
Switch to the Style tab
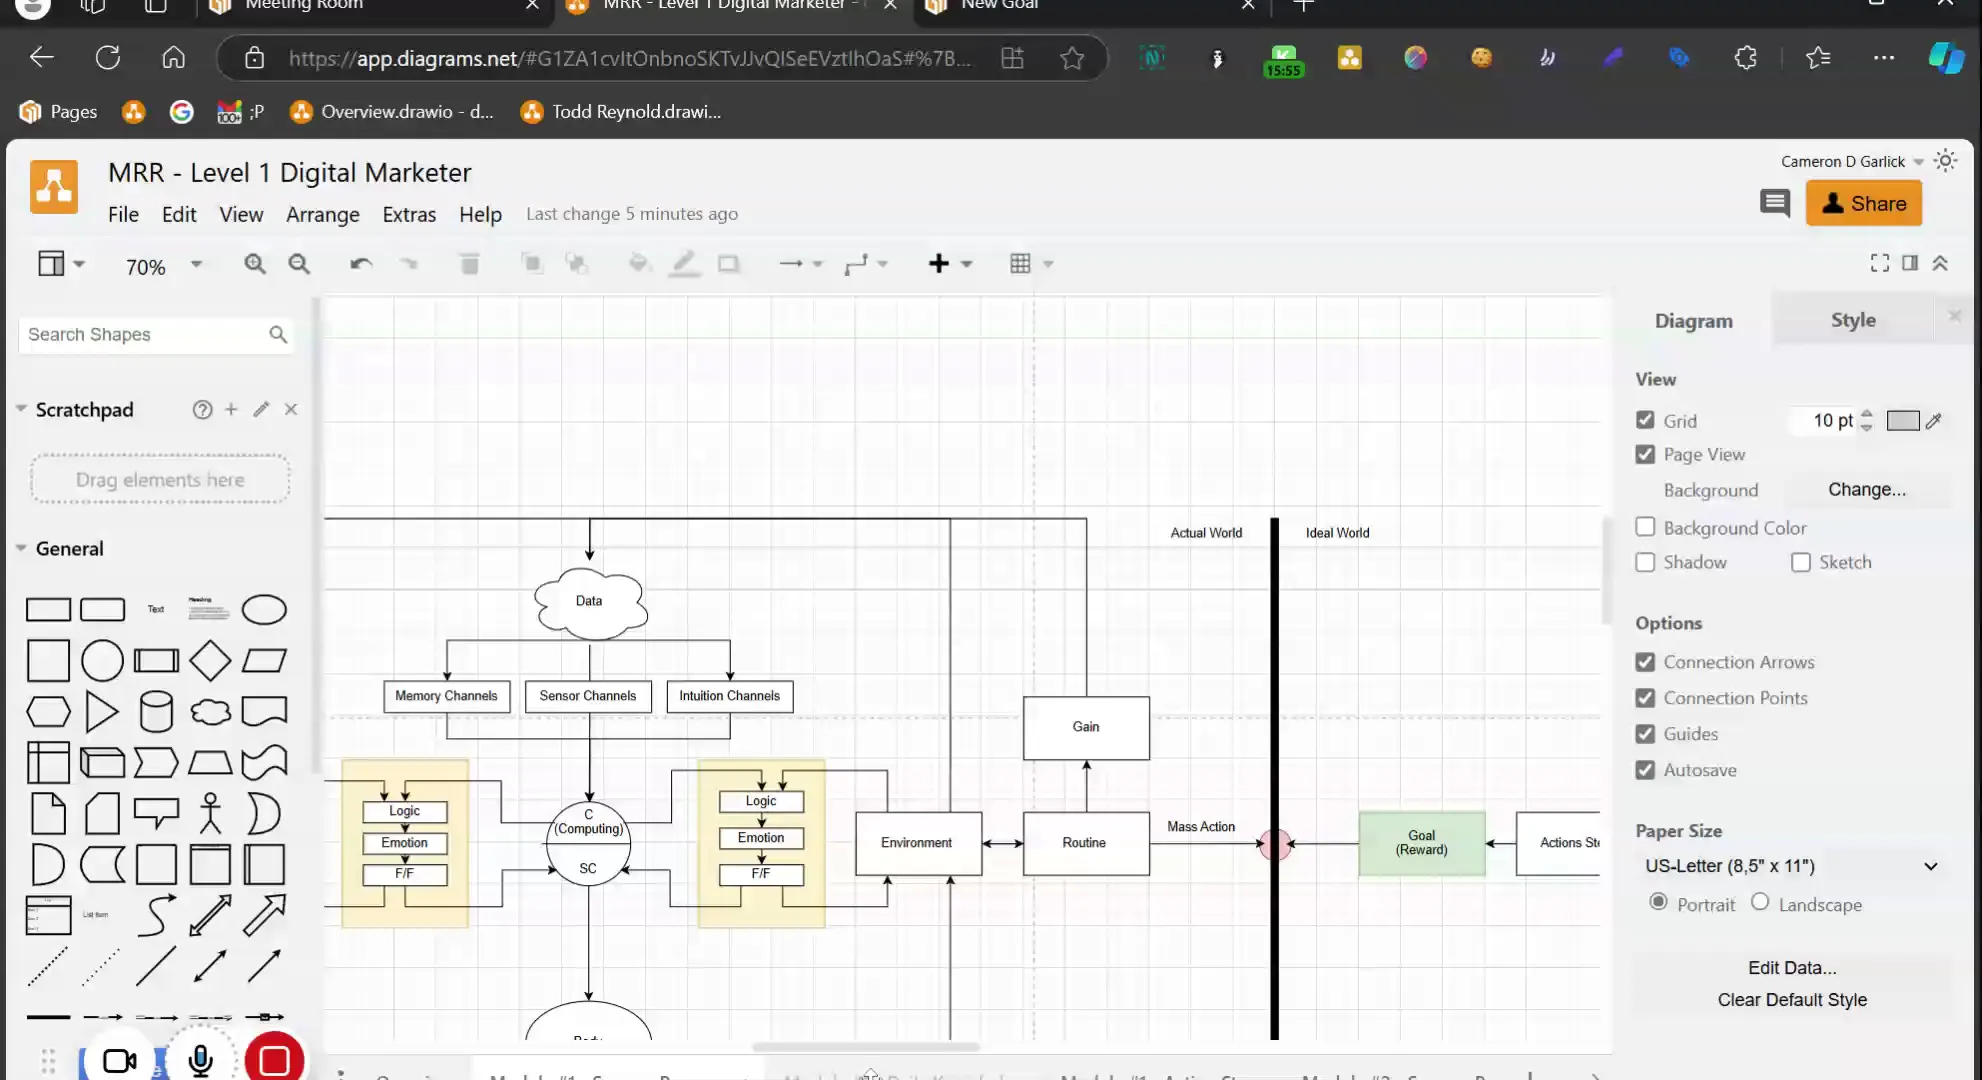[1853, 320]
